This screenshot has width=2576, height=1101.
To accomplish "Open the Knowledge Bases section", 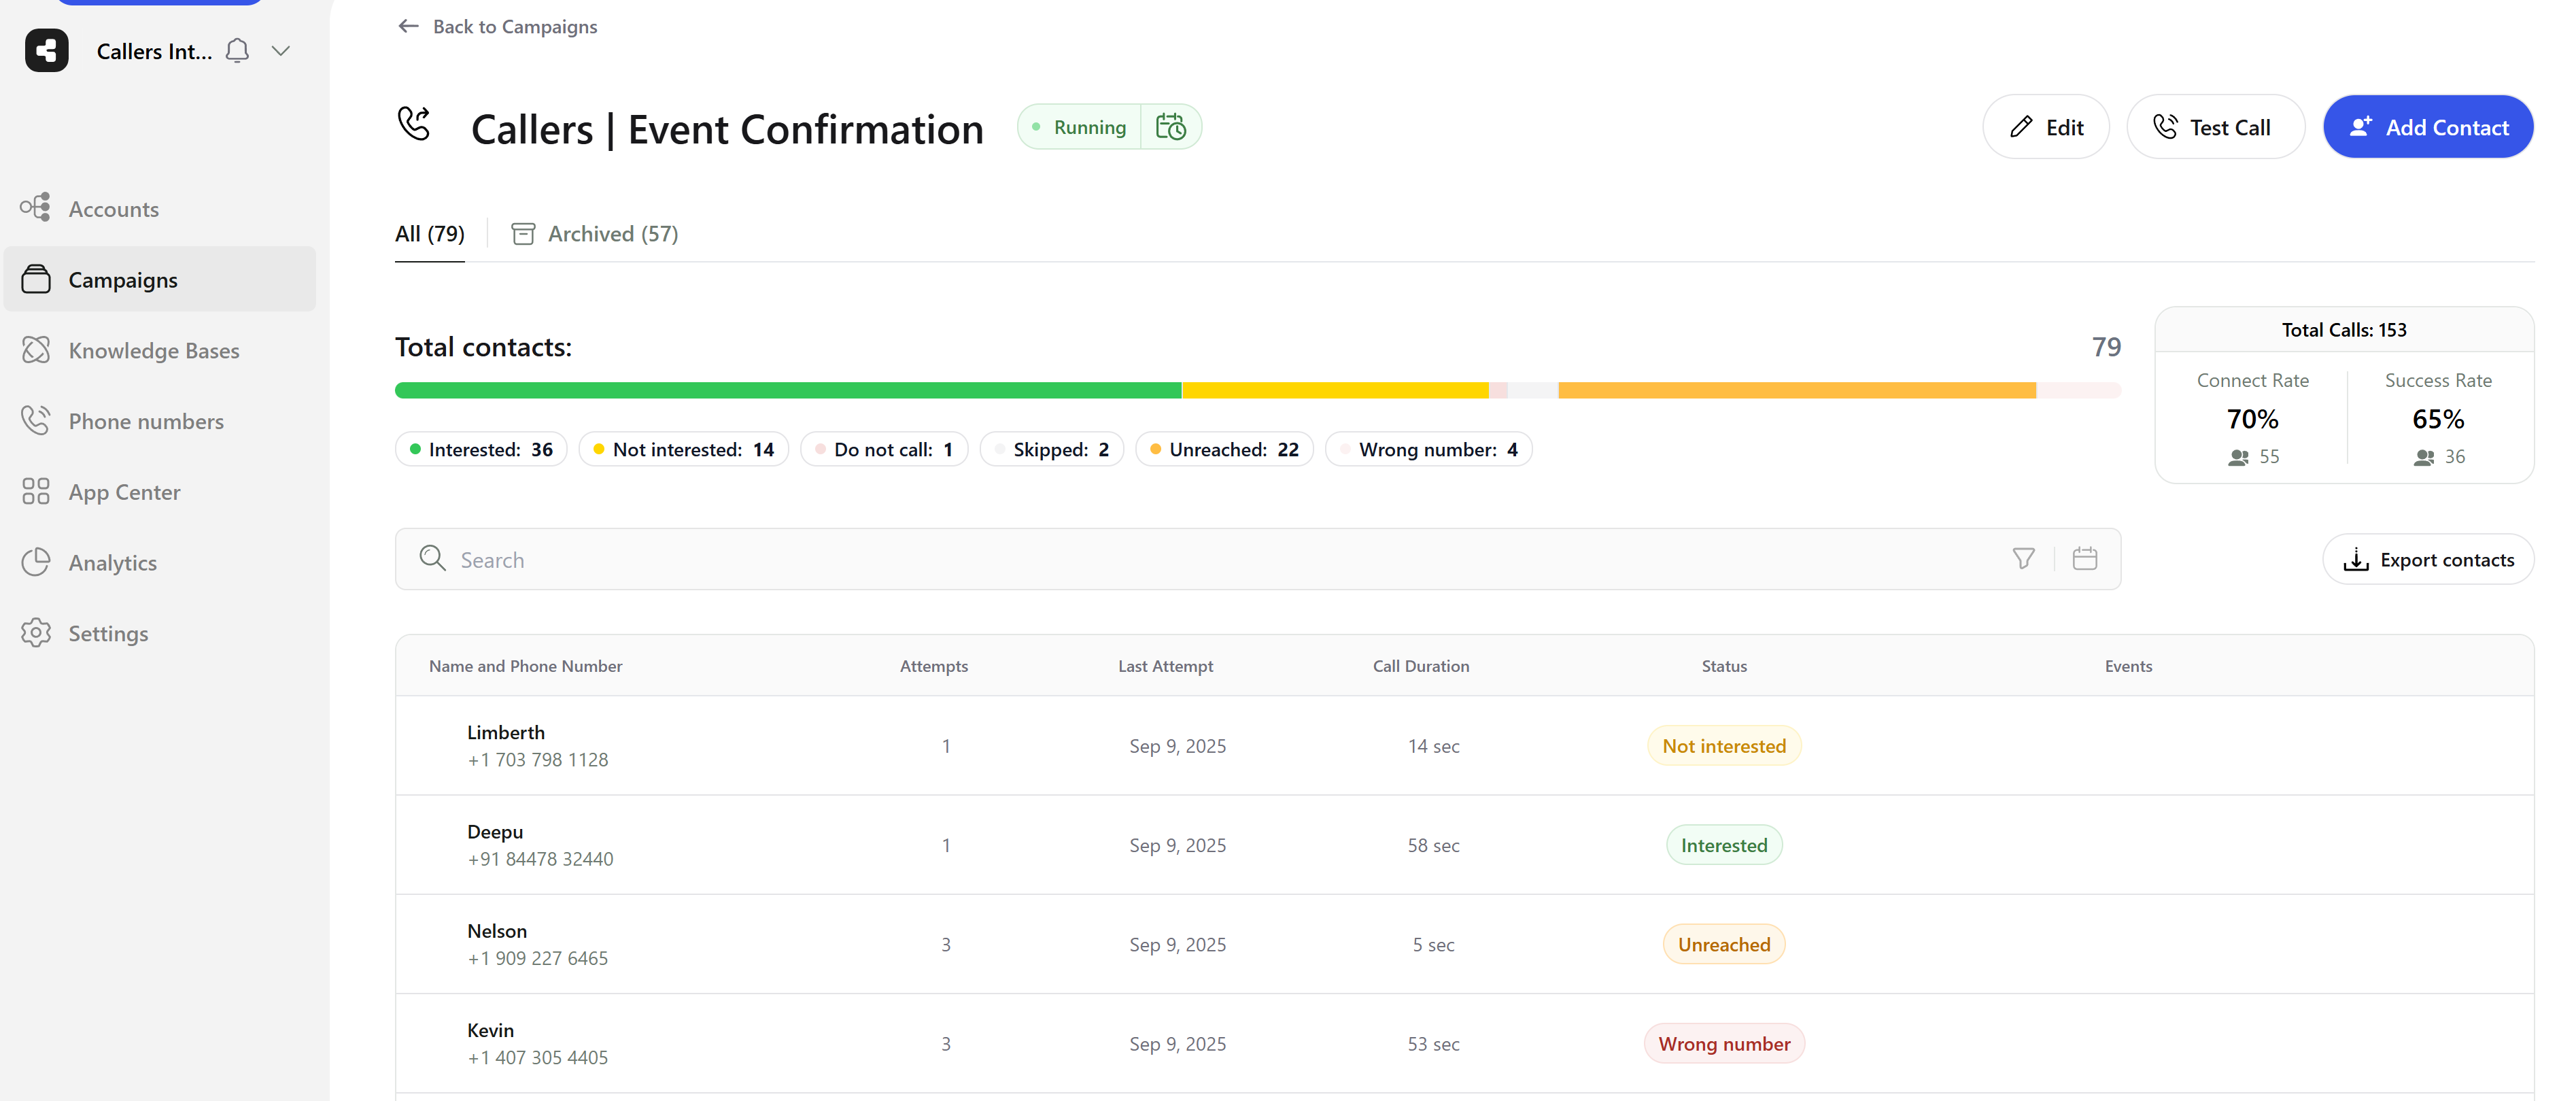I will (153, 350).
